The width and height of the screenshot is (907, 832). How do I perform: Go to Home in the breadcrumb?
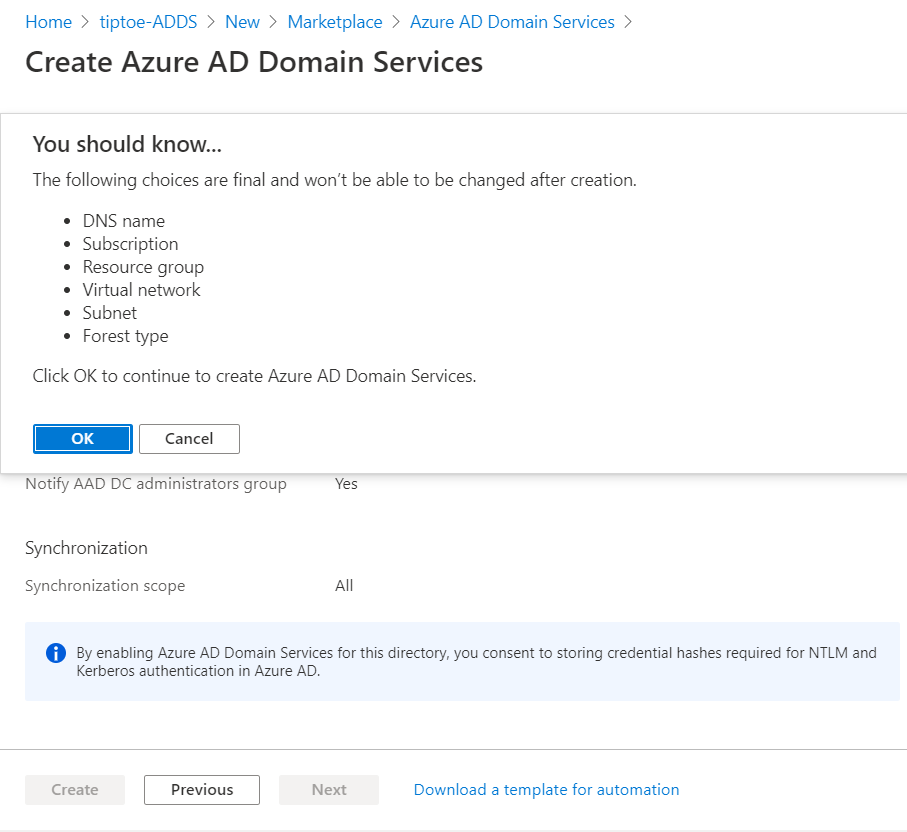pyautogui.click(x=49, y=22)
